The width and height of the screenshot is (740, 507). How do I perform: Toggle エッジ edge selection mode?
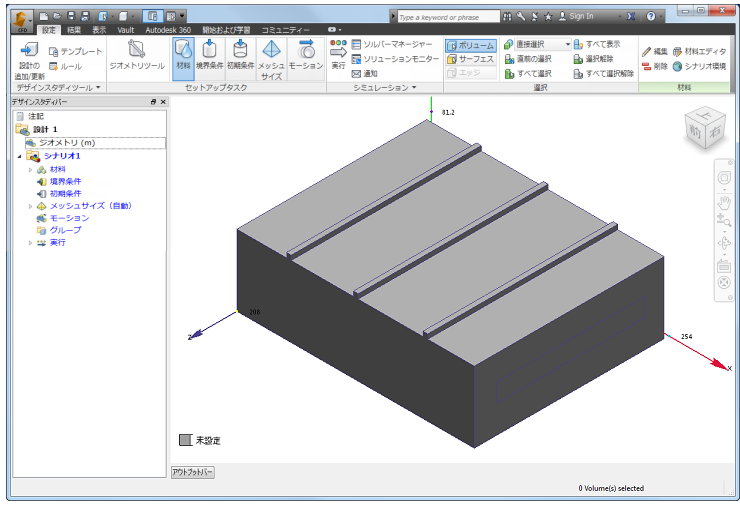471,72
